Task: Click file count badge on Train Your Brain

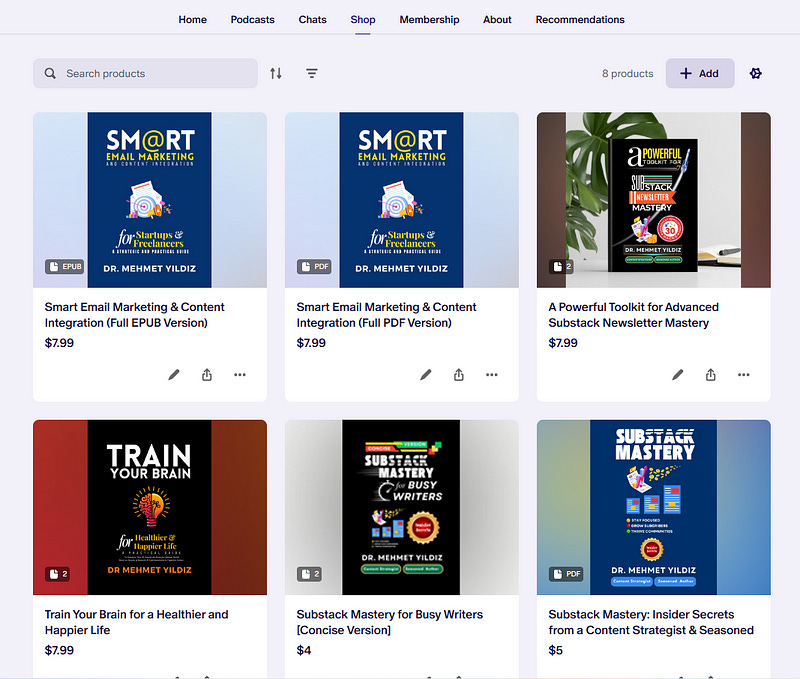Action: 57,574
